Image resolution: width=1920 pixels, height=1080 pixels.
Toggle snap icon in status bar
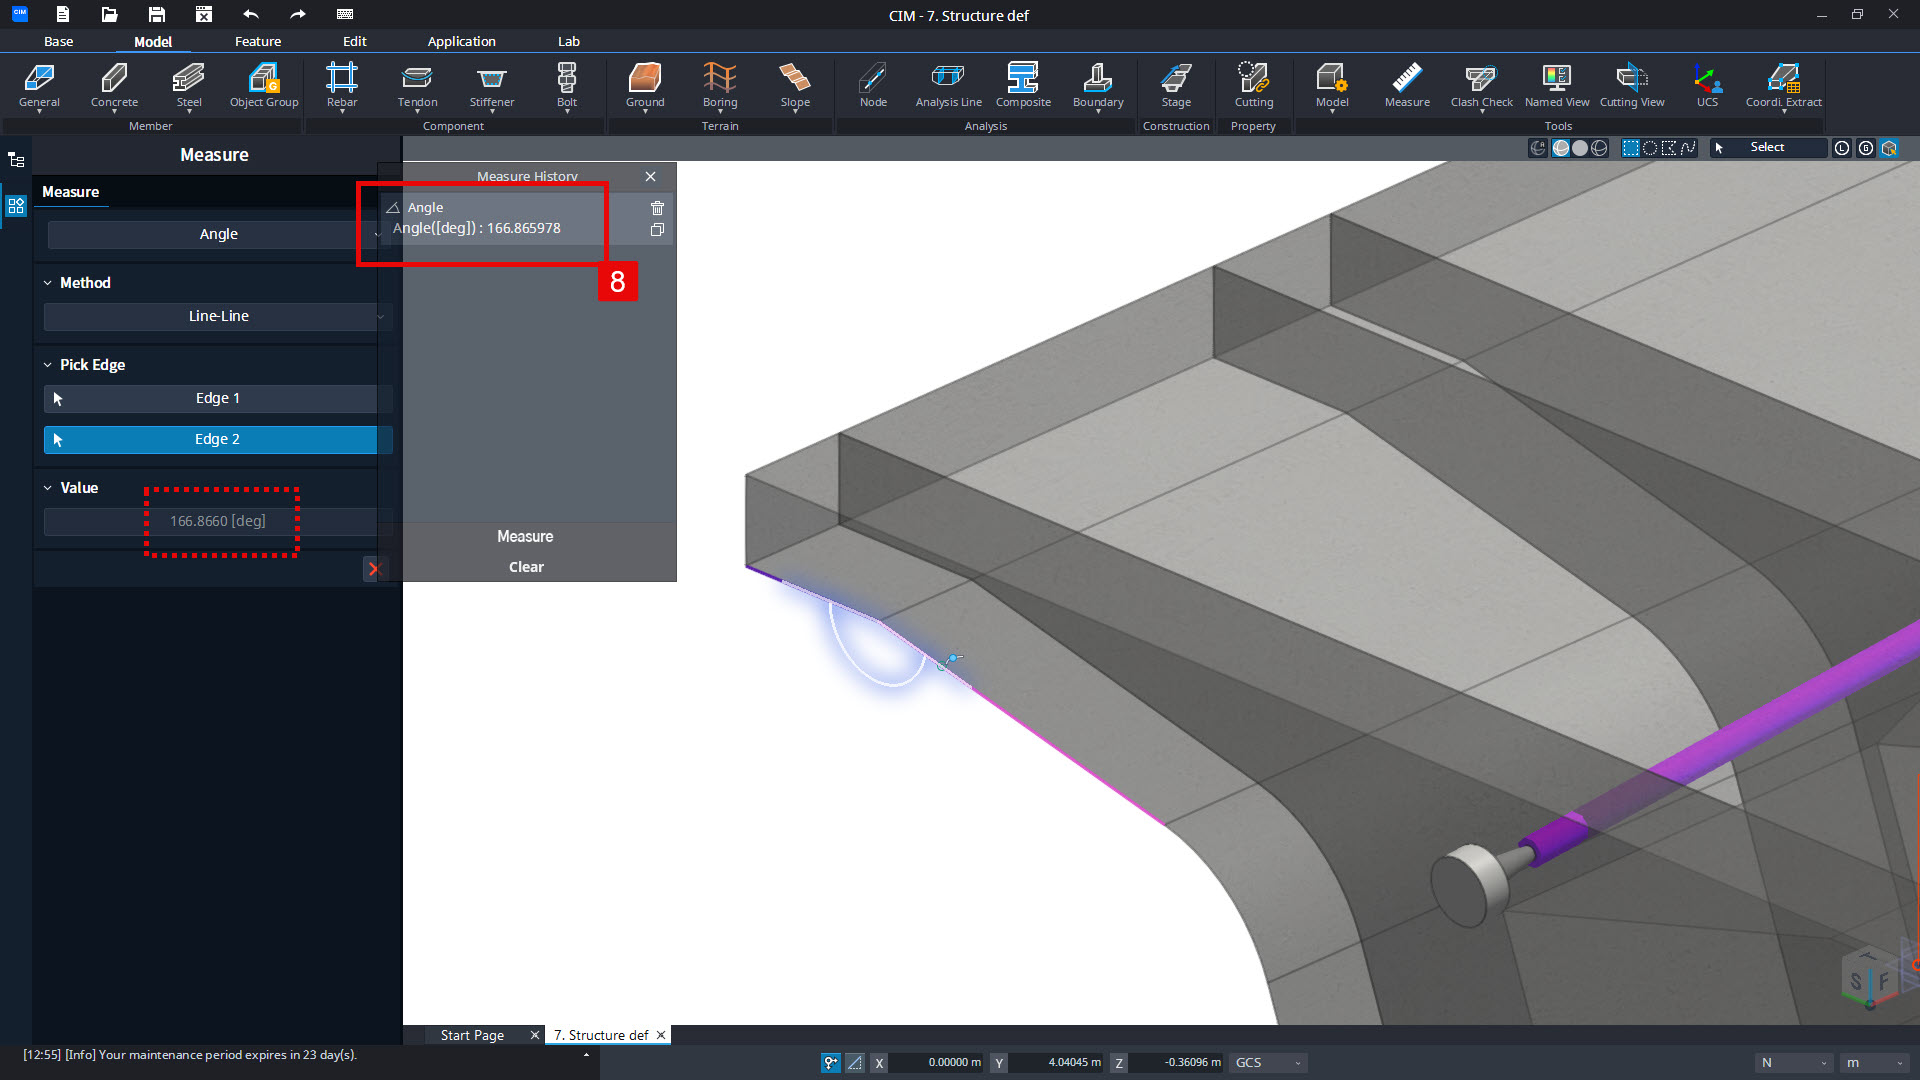(x=830, y=1063)
